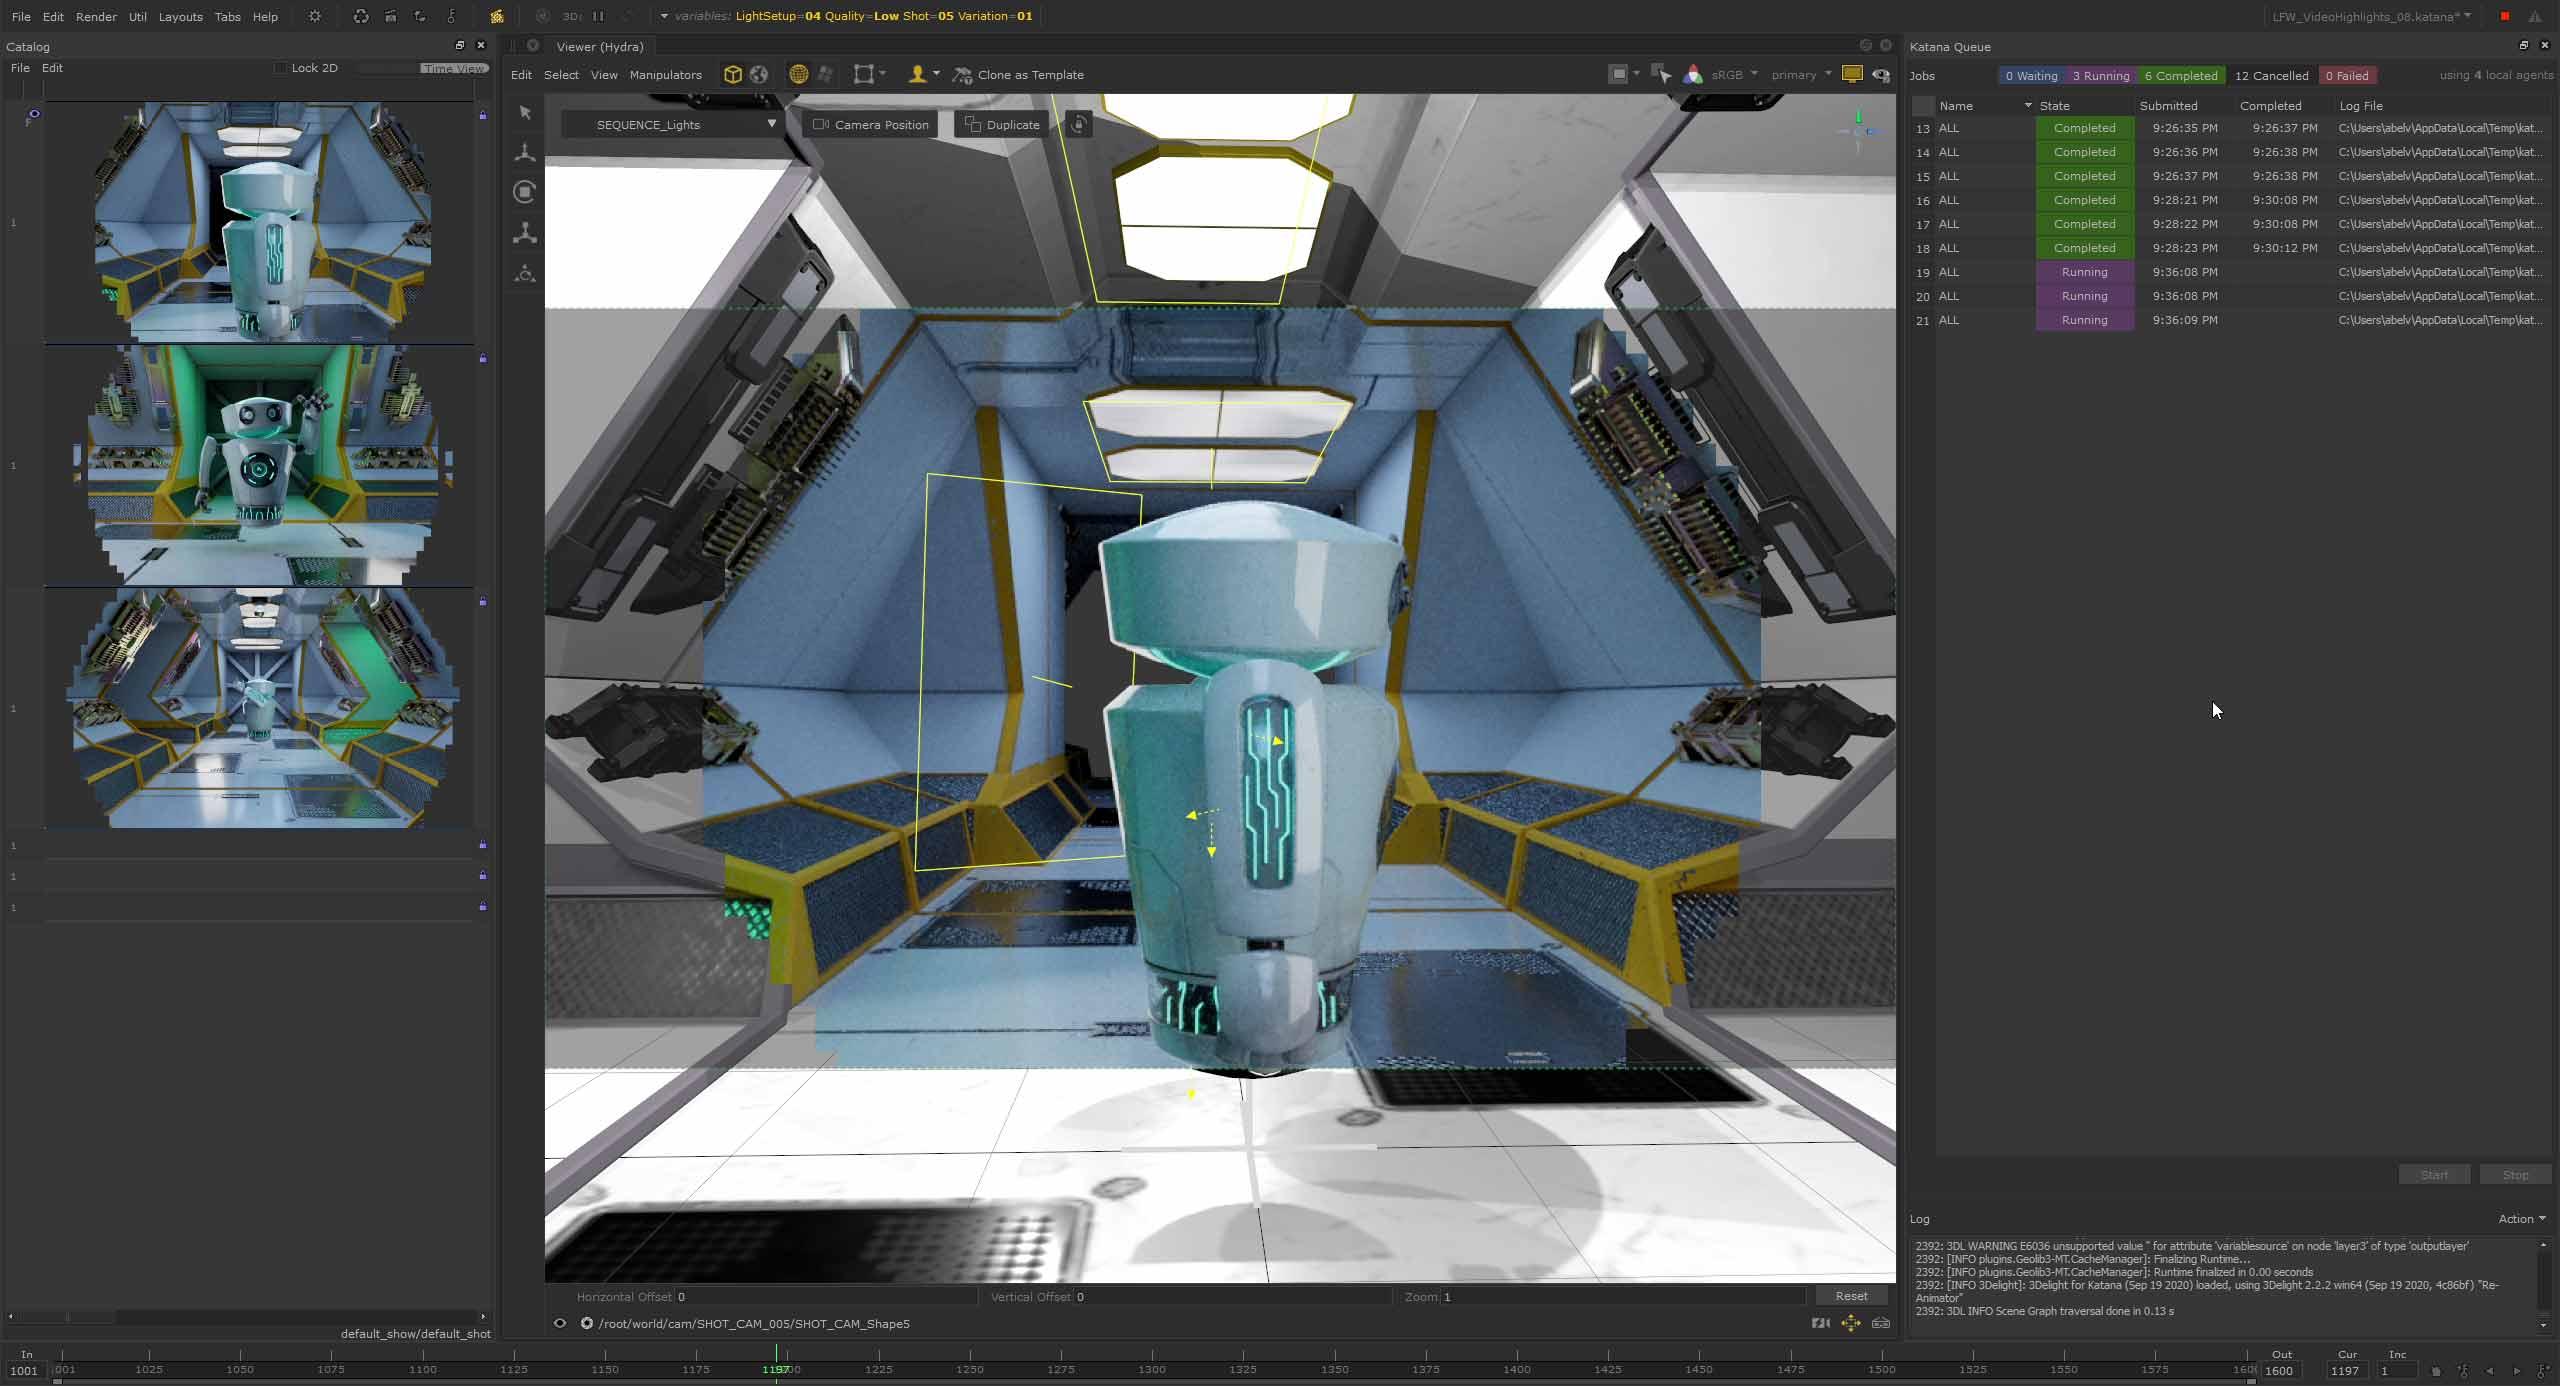Open the Action dropdown in Log panel
2560x1386 pixels.
coord(2521,1218)
